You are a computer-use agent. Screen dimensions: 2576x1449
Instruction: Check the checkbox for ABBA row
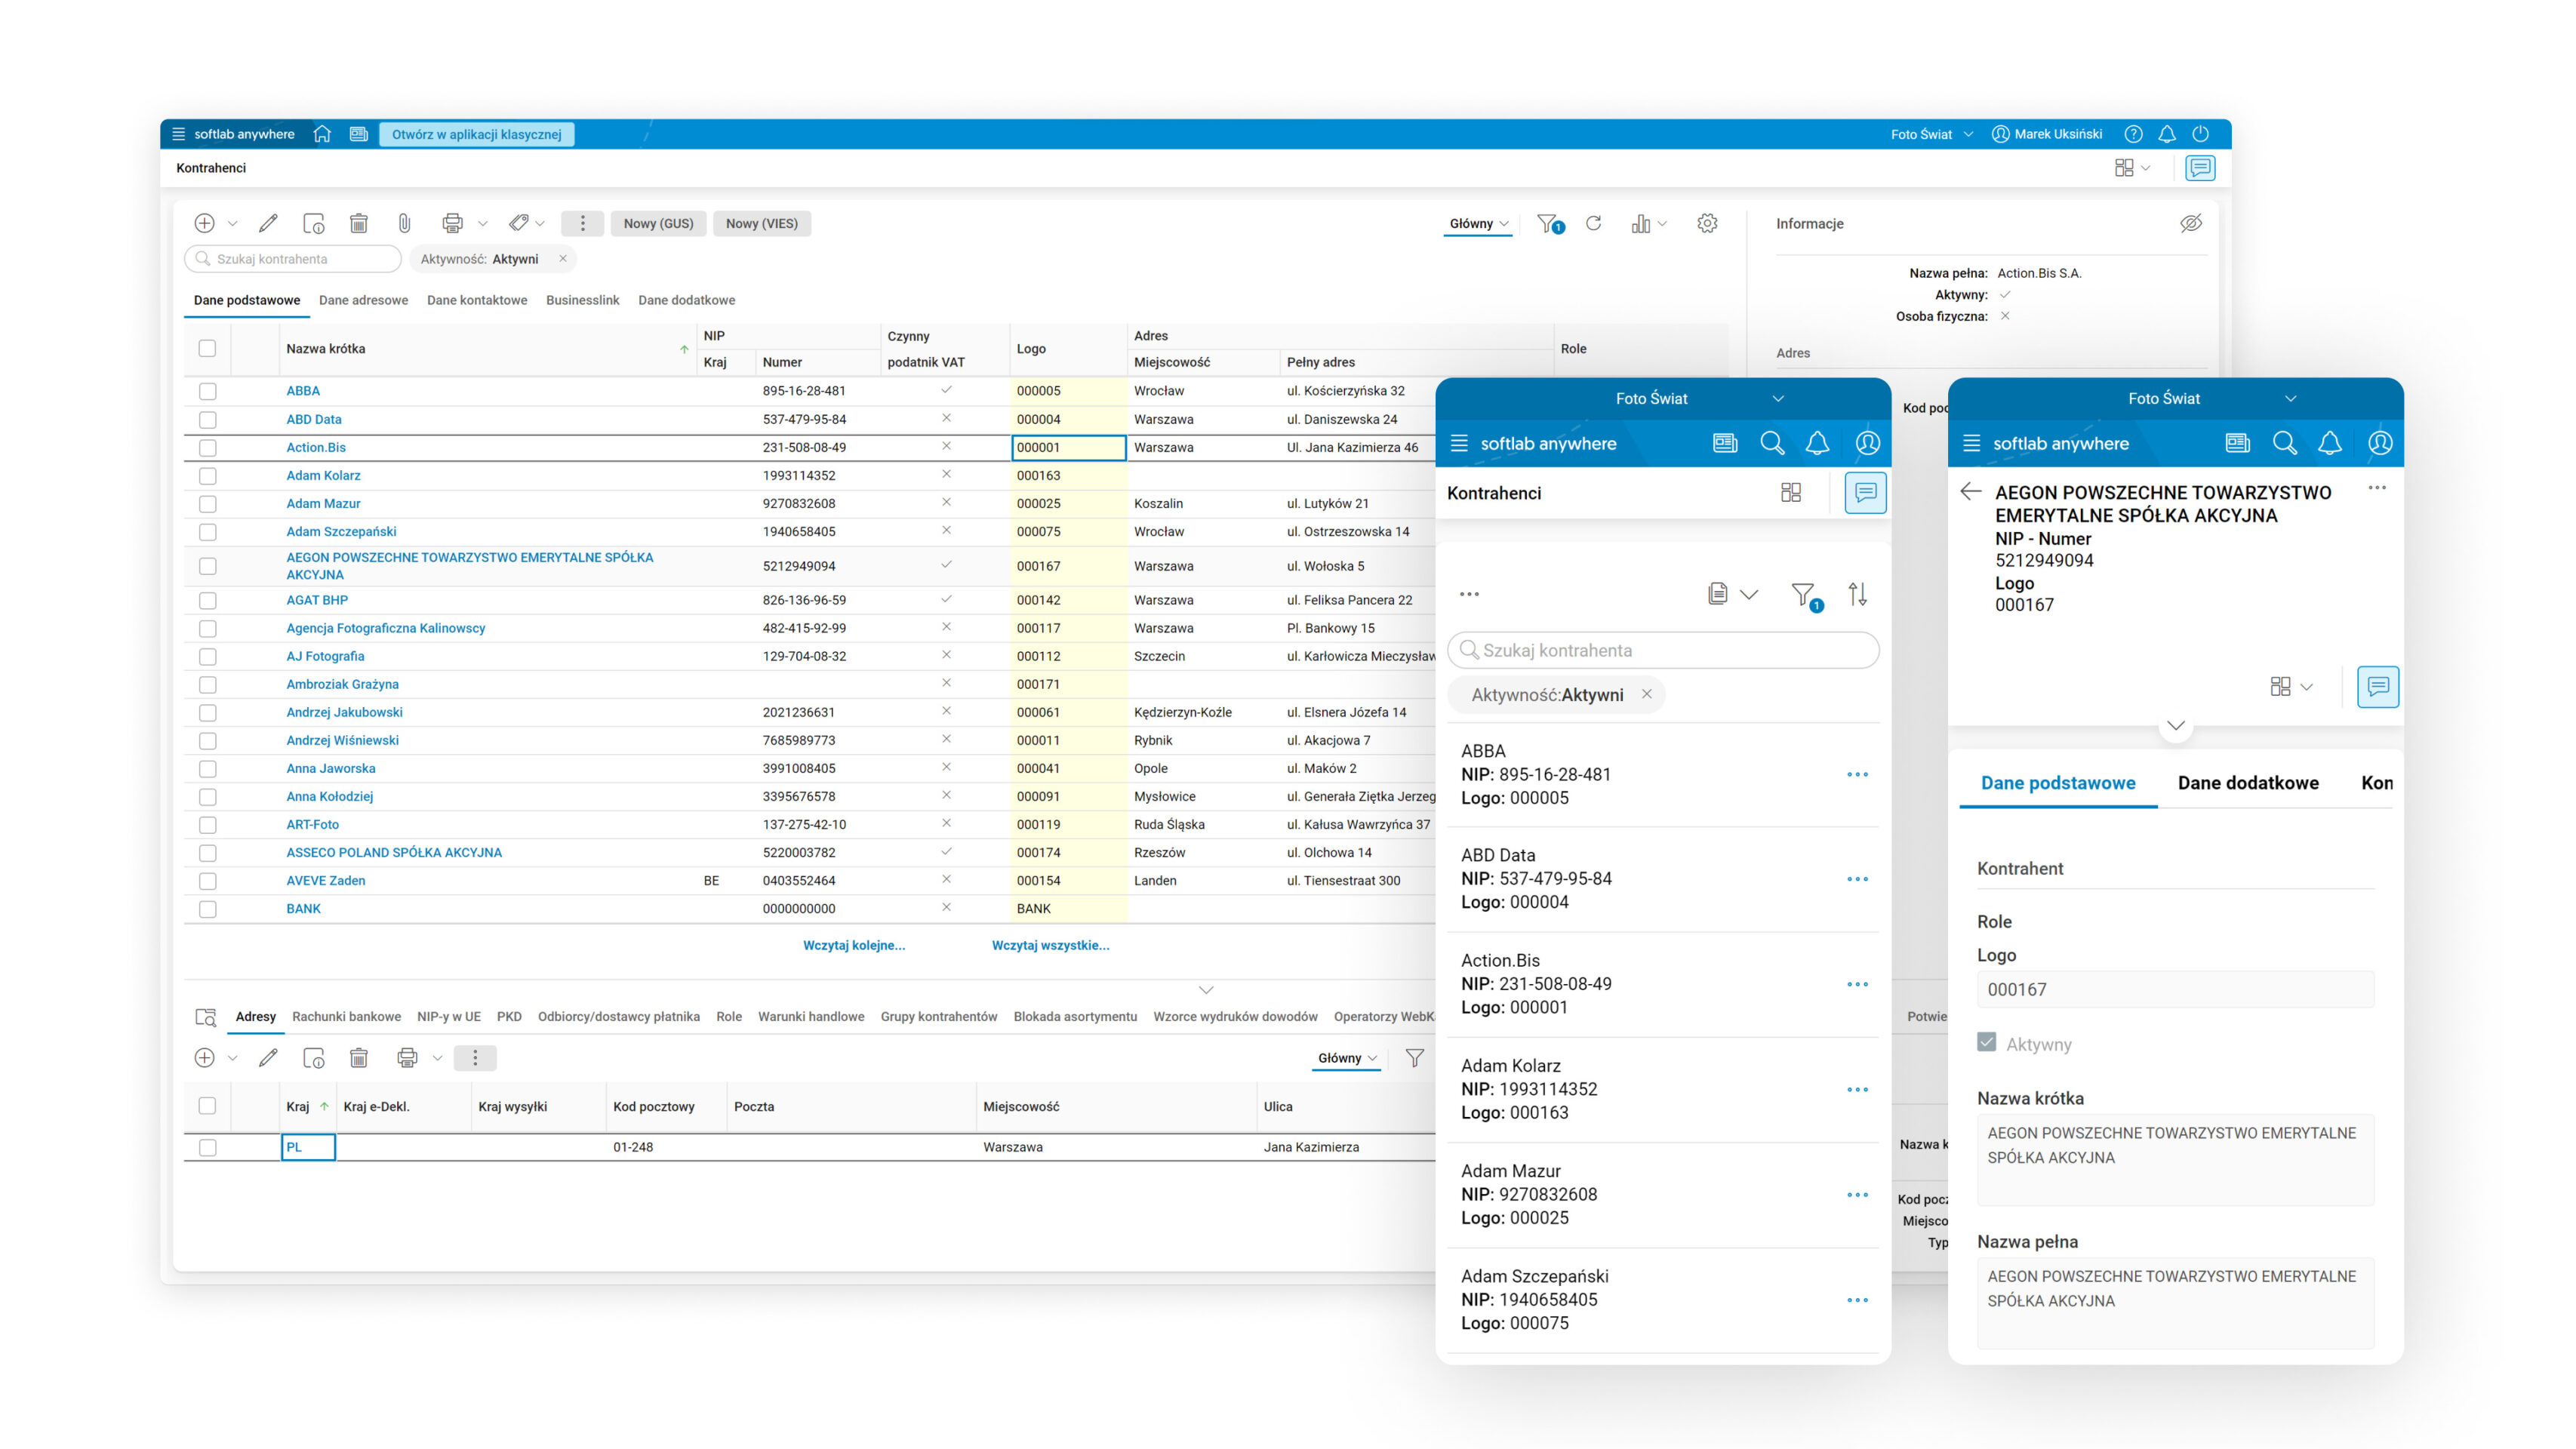click(x=207, y=391)
